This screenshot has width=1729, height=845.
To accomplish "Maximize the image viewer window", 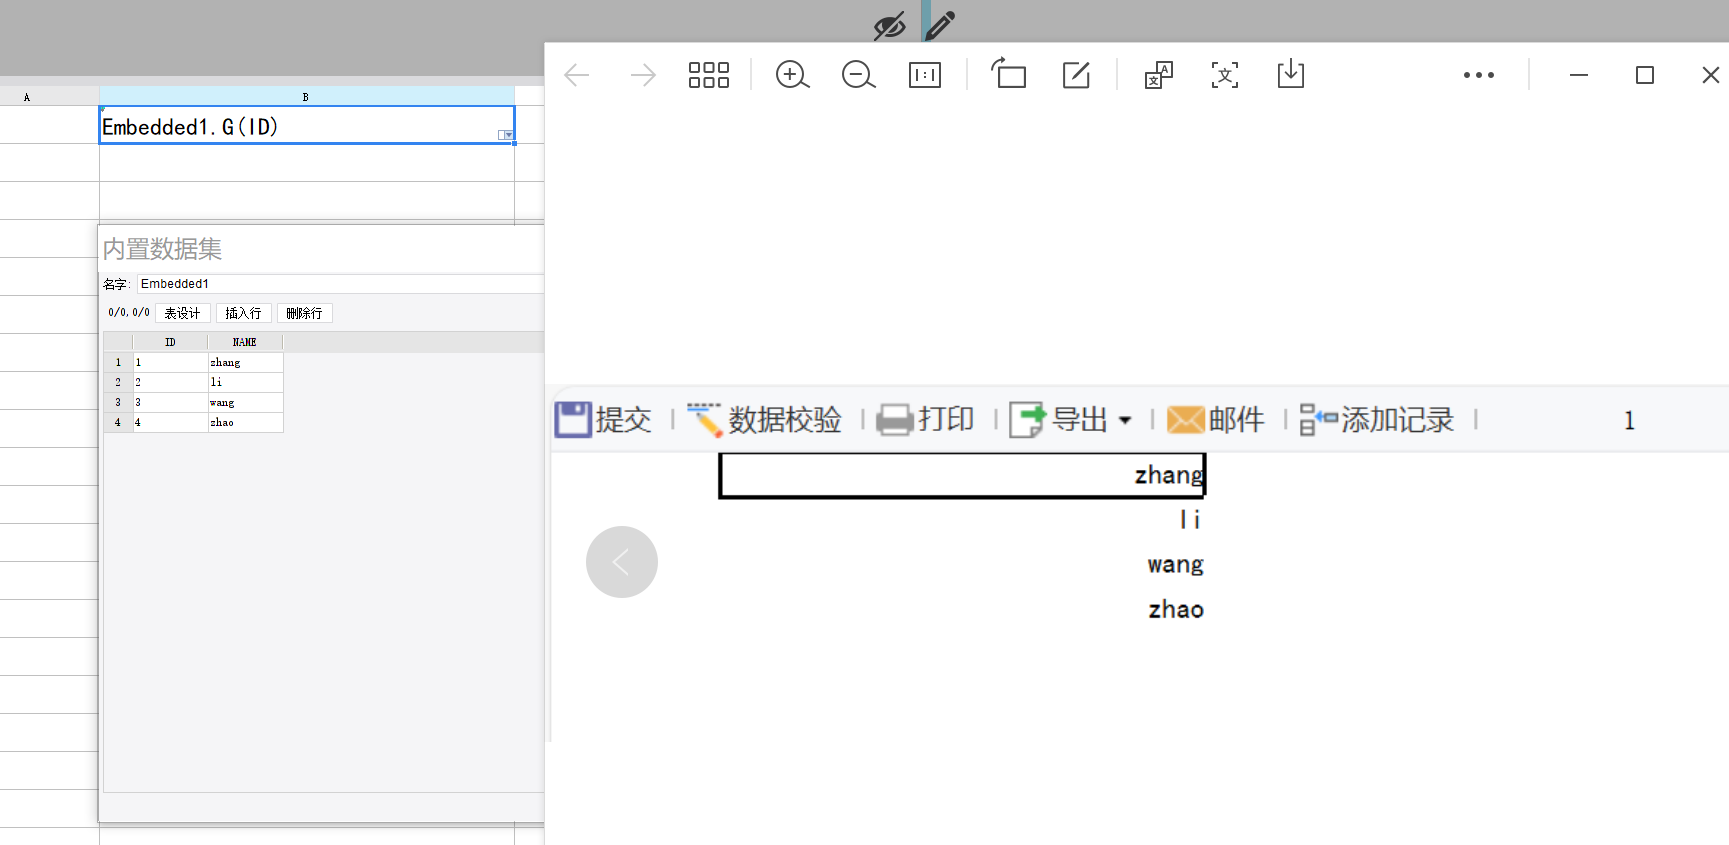I will pyautogui.click(x=1645, y=75).
